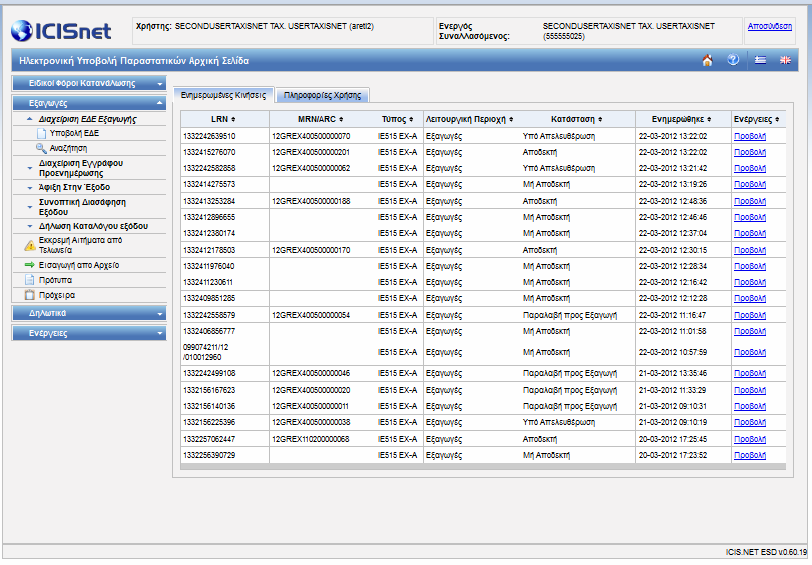Screen dimensions: 812x565
Task: Click the table horizontal scrollbar
Action: (x=483, y=467)
